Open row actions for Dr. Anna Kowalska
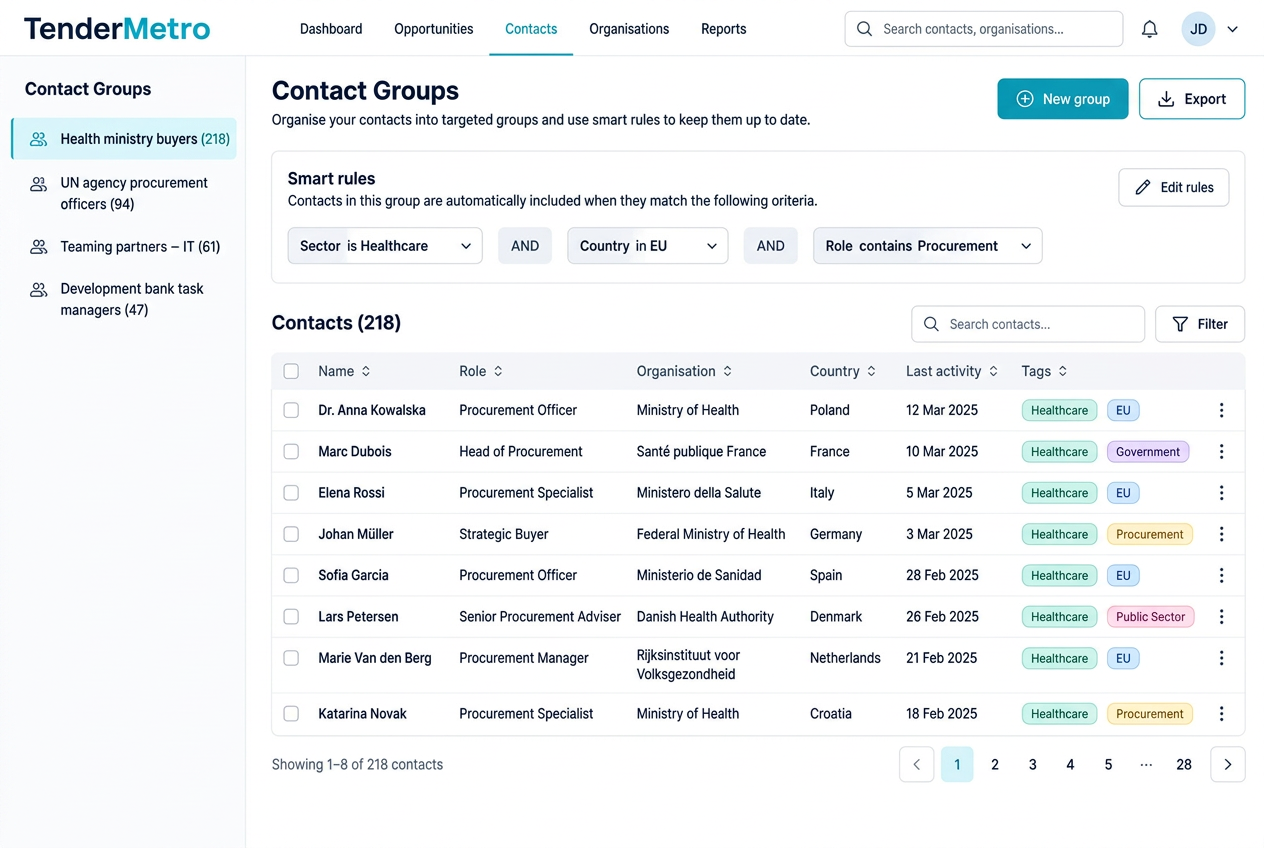1264x848 pixels. click(x=1221, y=410)
